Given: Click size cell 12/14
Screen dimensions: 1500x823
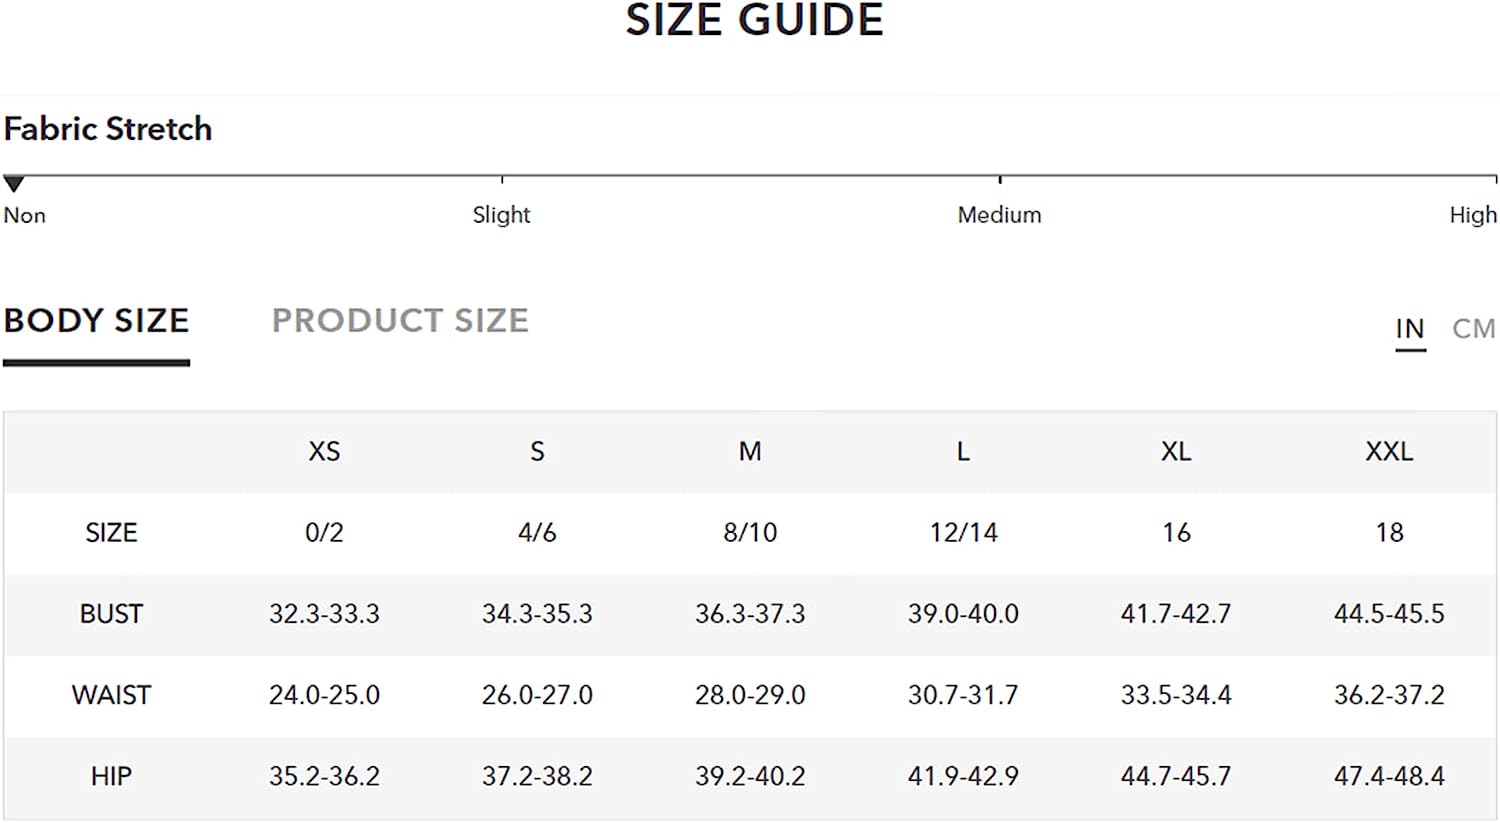Looking at the screenshot, I should tap(963, 533).
